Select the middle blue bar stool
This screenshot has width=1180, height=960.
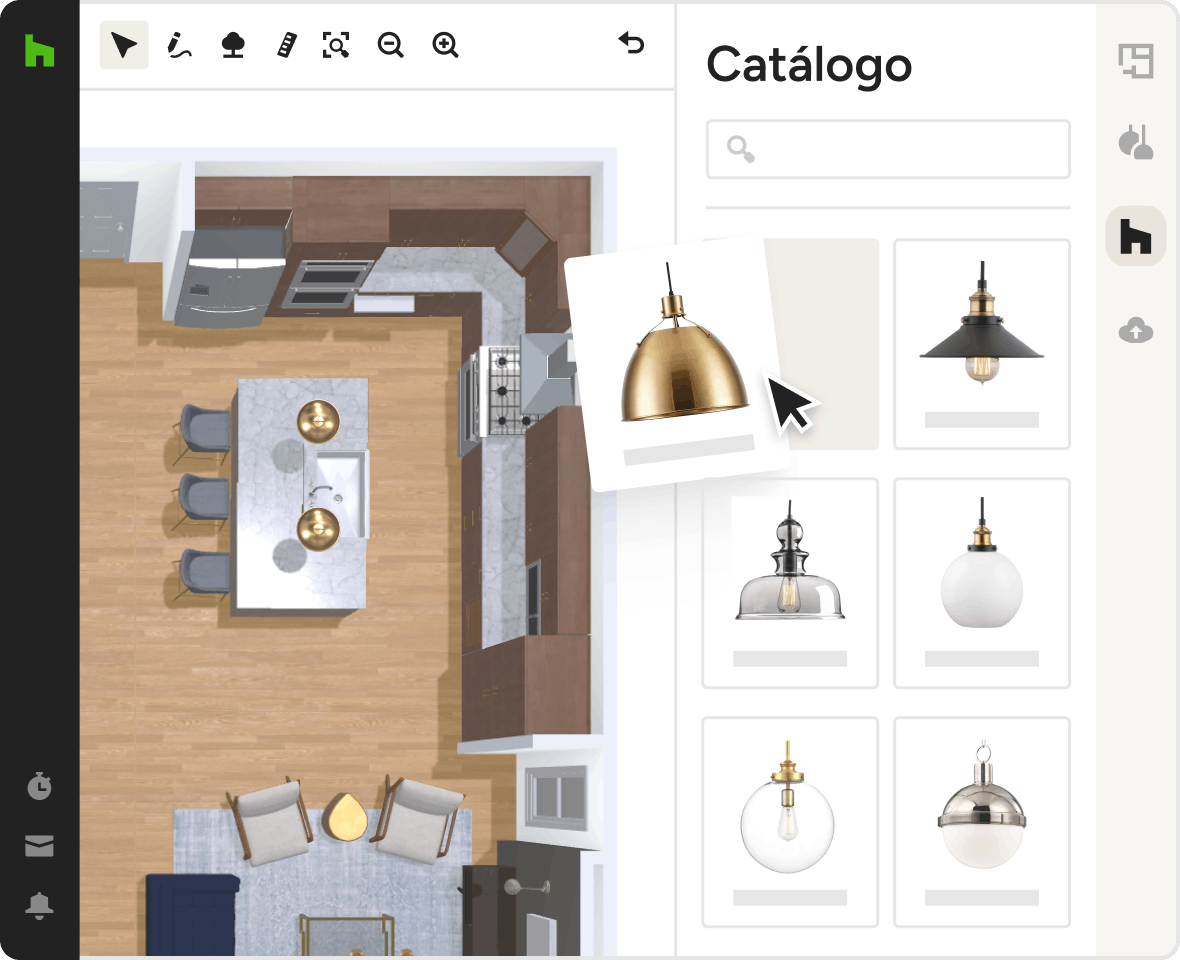point(203,499)
